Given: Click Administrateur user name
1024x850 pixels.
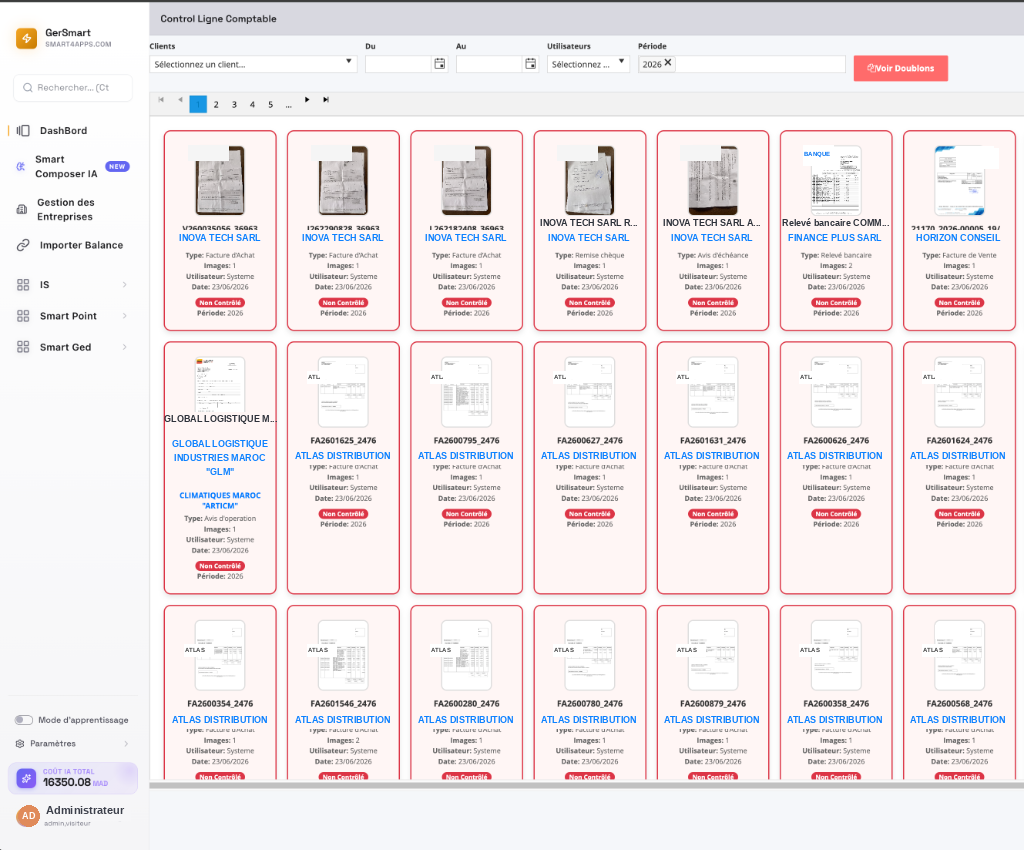Looking at the screenshot, I should (x=85, y=810).
